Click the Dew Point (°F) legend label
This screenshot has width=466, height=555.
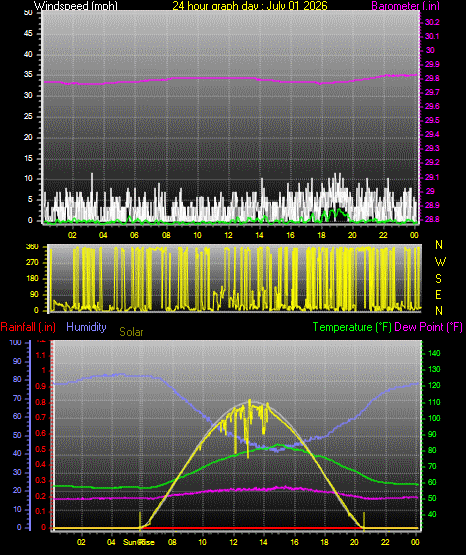(x=428, y=327)
